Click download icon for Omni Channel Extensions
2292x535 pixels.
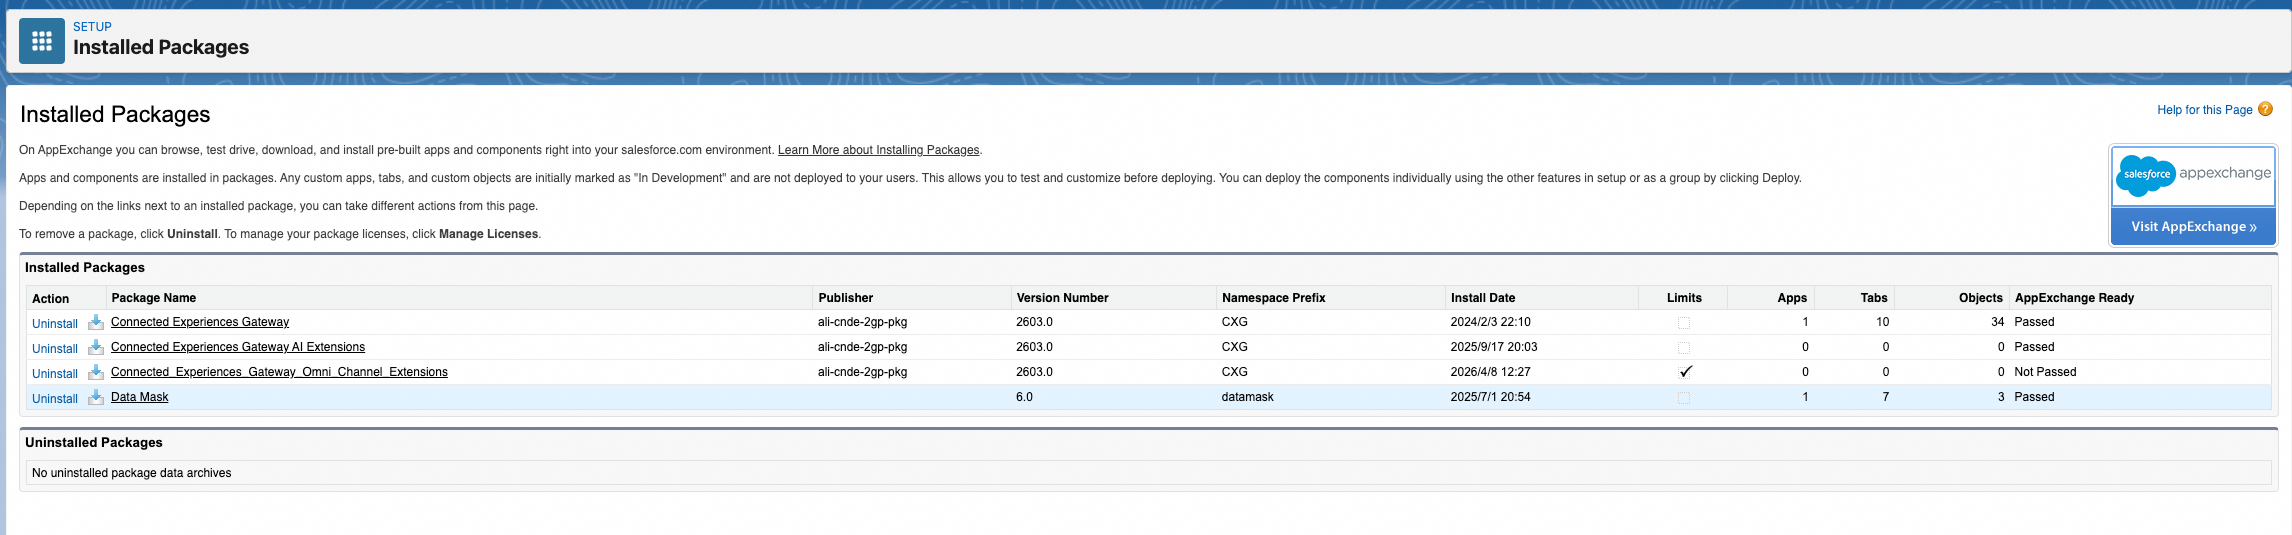point(96,372)
